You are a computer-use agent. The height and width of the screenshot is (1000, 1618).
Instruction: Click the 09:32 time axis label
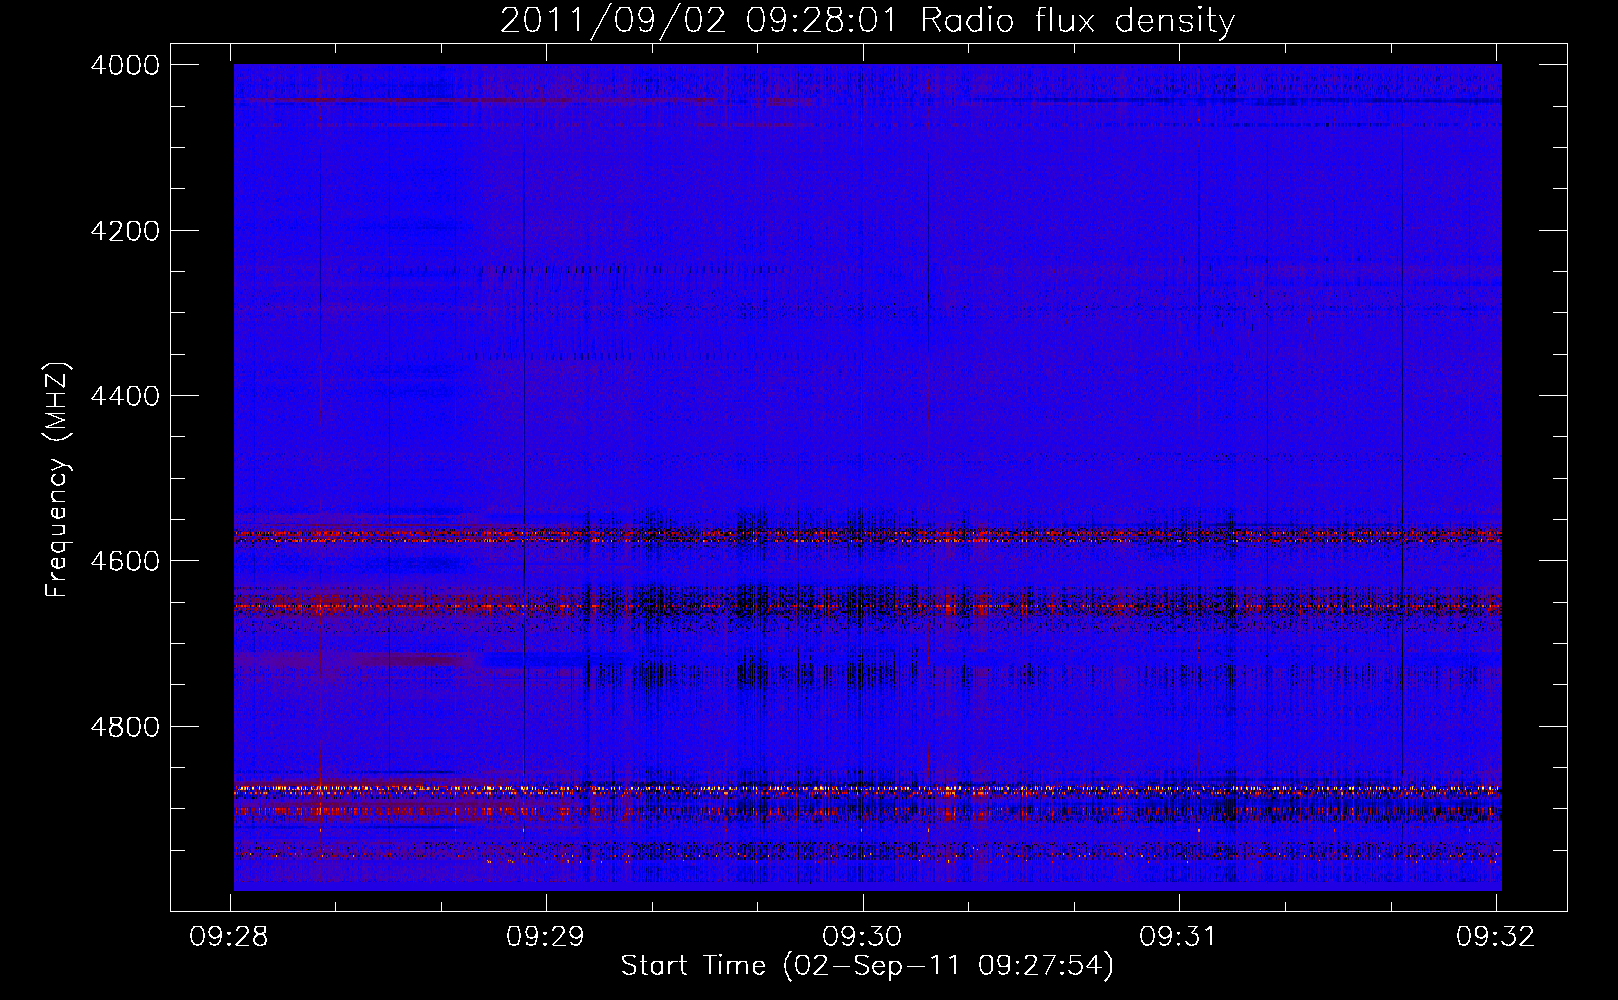1495,937
